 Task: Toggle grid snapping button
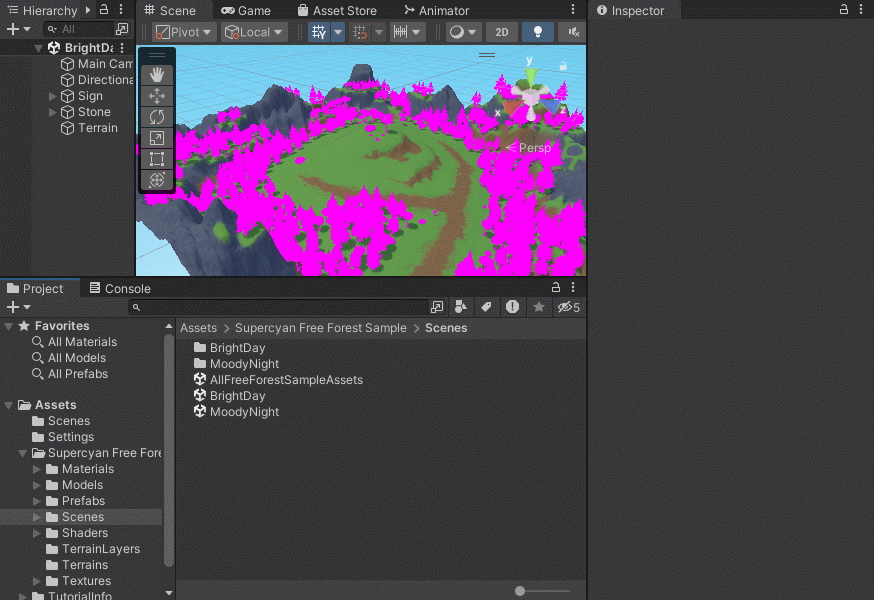pos(360,32)
